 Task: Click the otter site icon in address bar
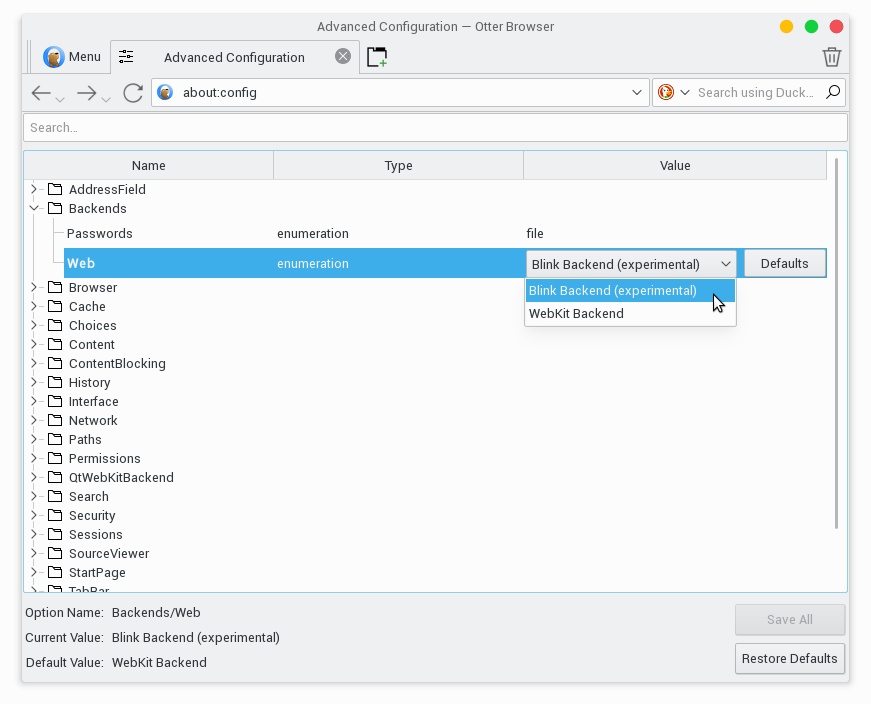(x=165, y=92)
